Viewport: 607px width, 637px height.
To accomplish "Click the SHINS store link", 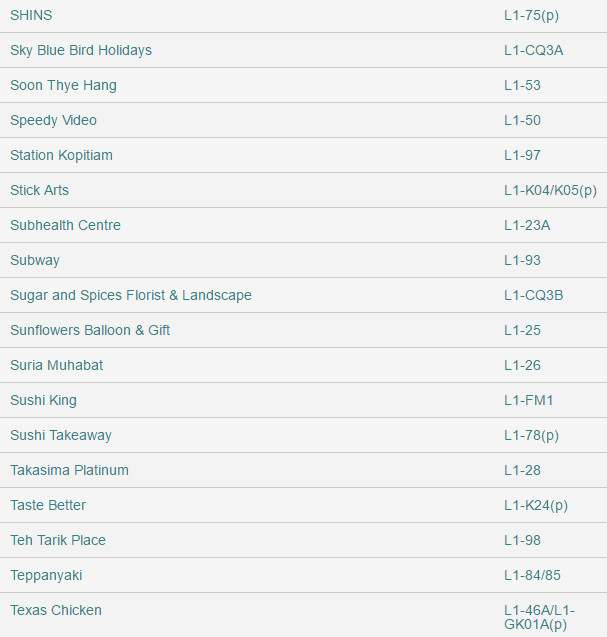I will pos(31,16).
